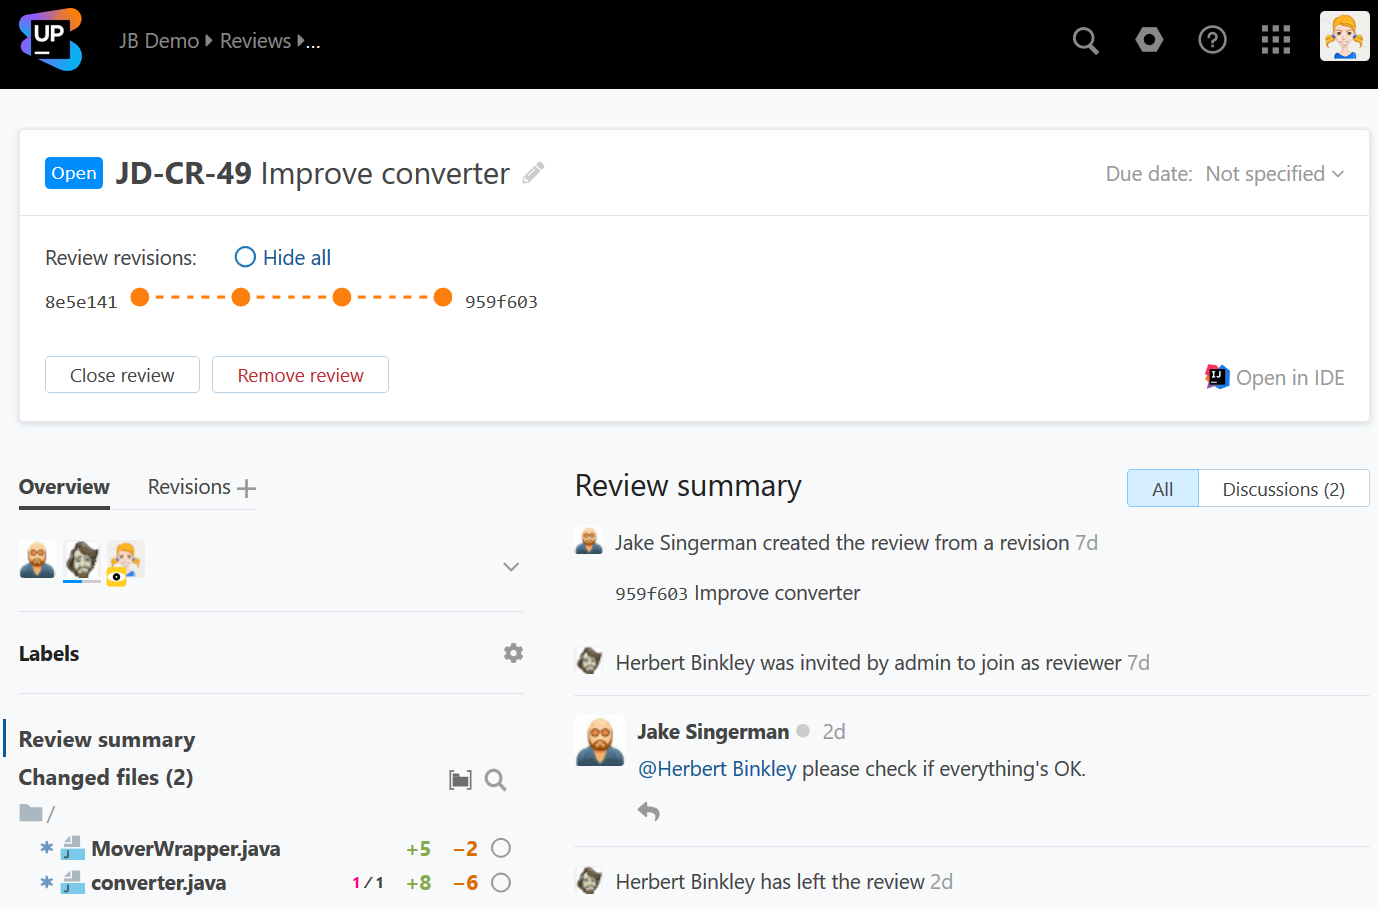Click the Close review button
This screenshot has height=908, width=1378.
[x=122, y=375]
